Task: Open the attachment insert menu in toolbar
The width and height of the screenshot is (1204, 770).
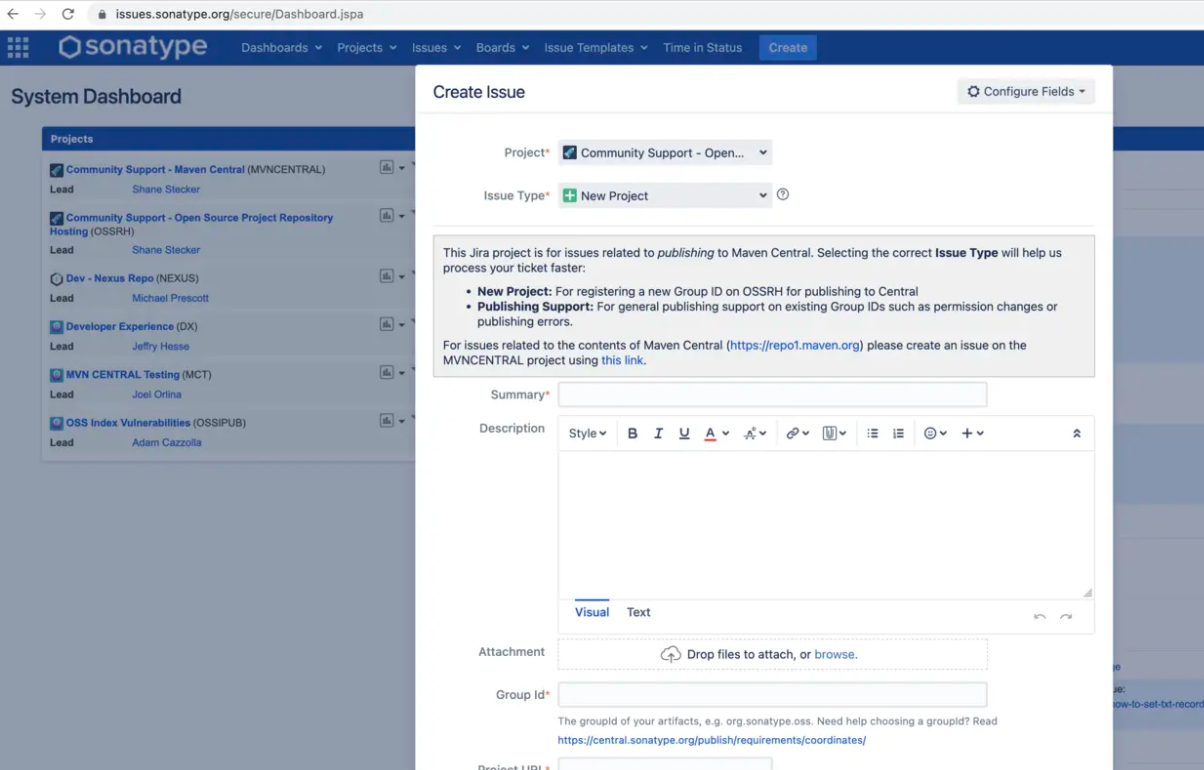Action: click(834, 433)
